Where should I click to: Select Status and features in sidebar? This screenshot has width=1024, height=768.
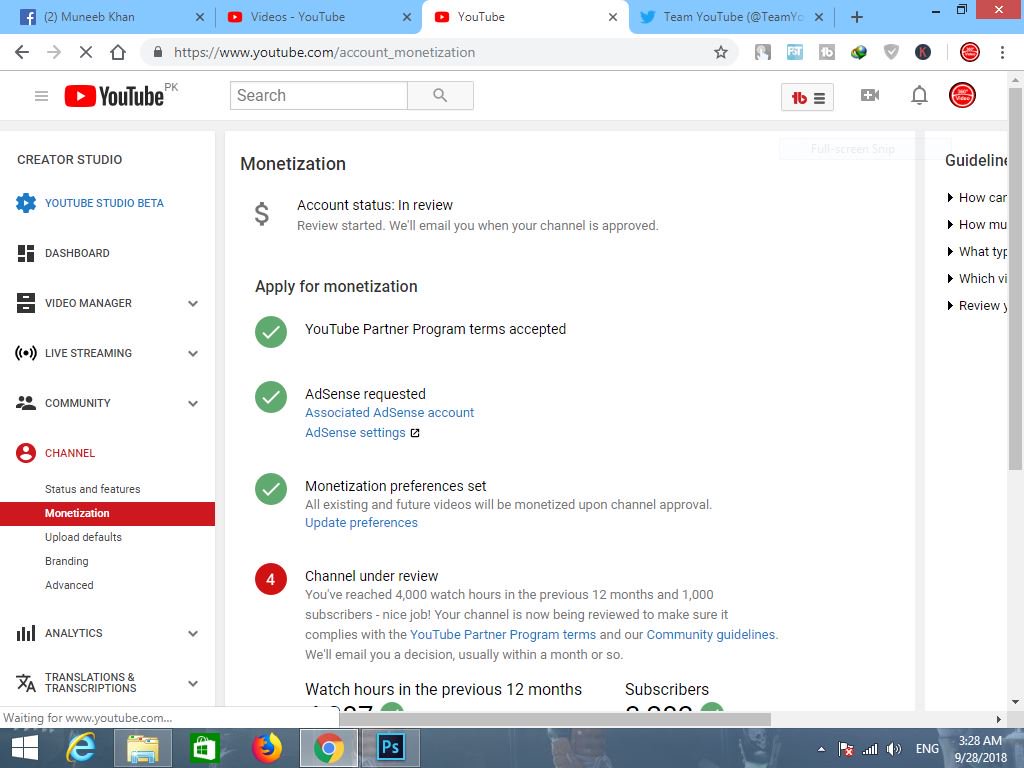pyautogui.click(x=93, y=489)
